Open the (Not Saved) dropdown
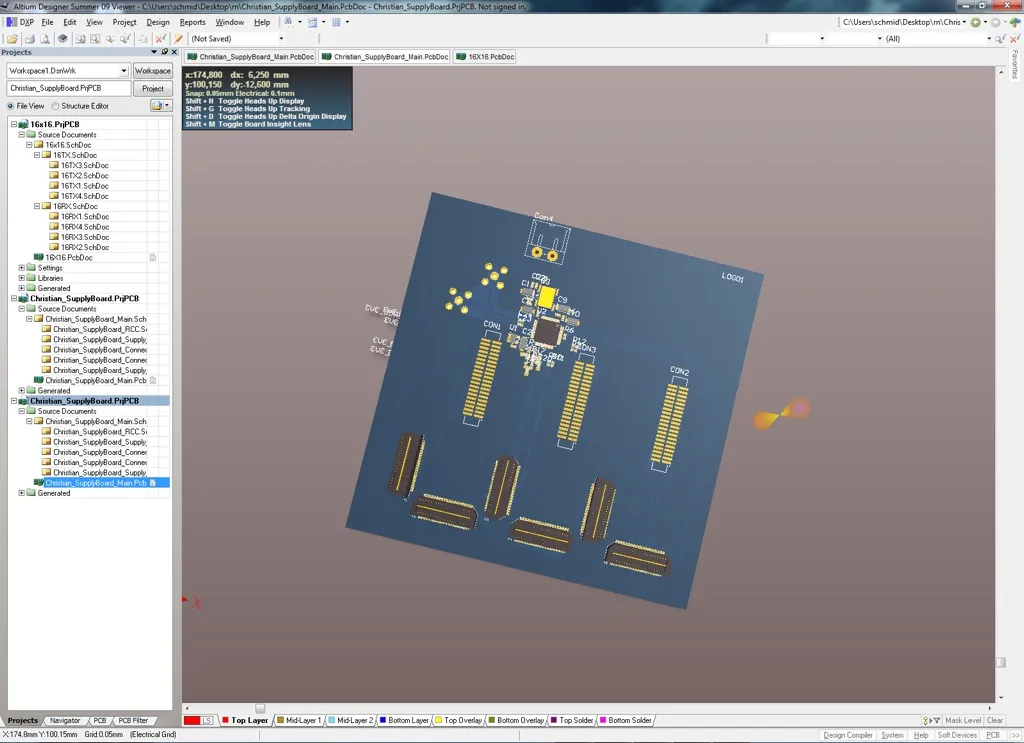This screenshot has height=743, width=1024. [281, 39]
